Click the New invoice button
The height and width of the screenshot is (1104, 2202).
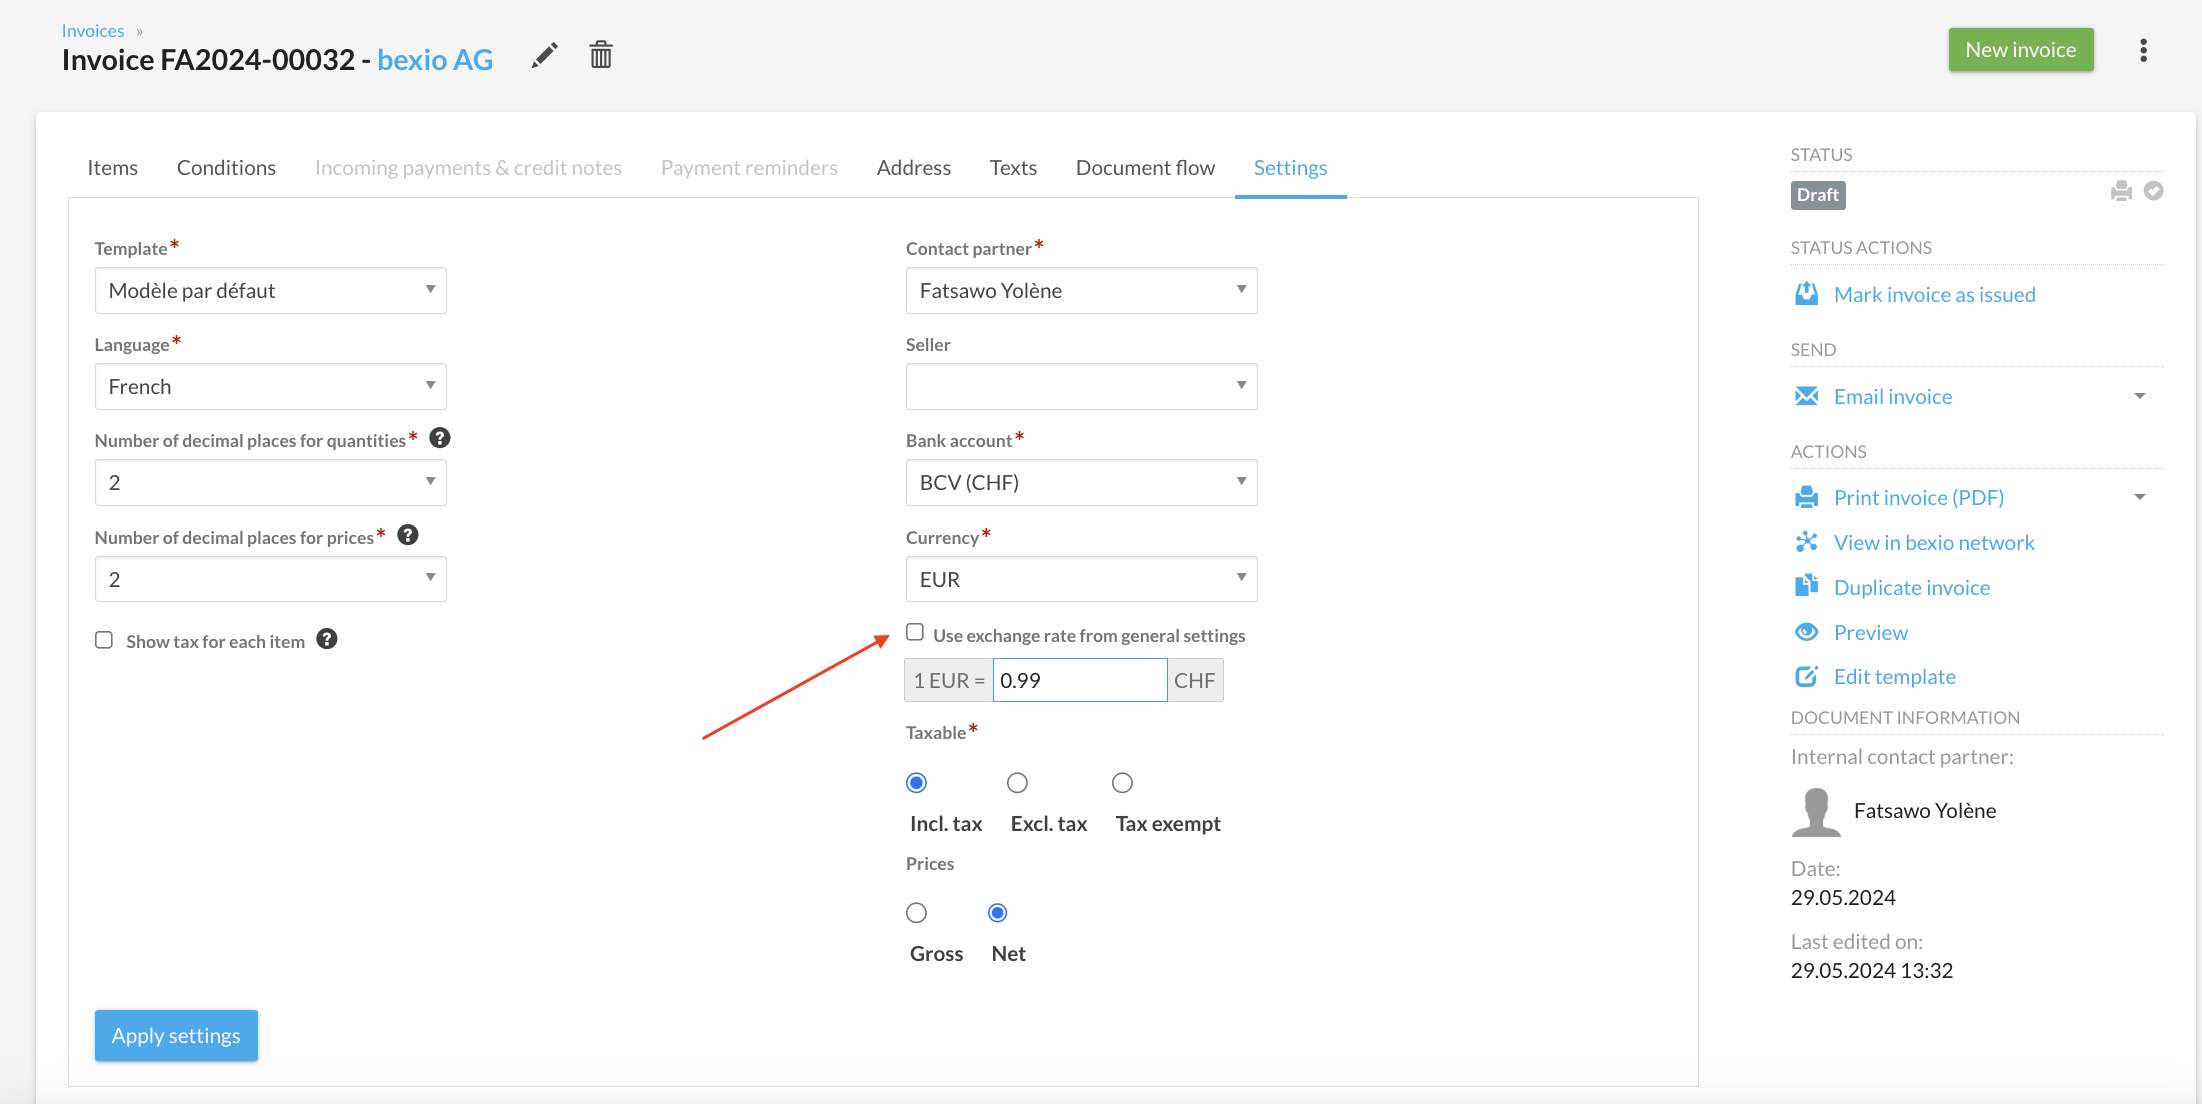pyautogui.click(x=2021, y=50)
